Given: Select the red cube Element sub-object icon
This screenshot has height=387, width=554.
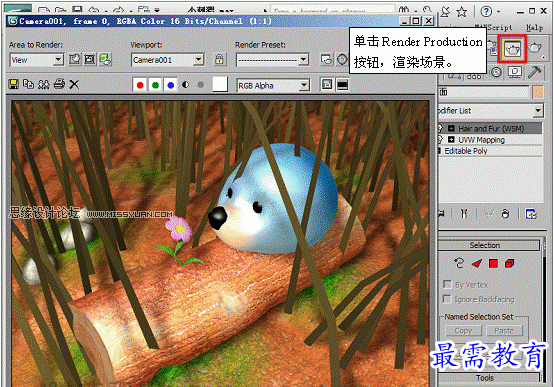Looking at the screenshot, I should point(509,263).
